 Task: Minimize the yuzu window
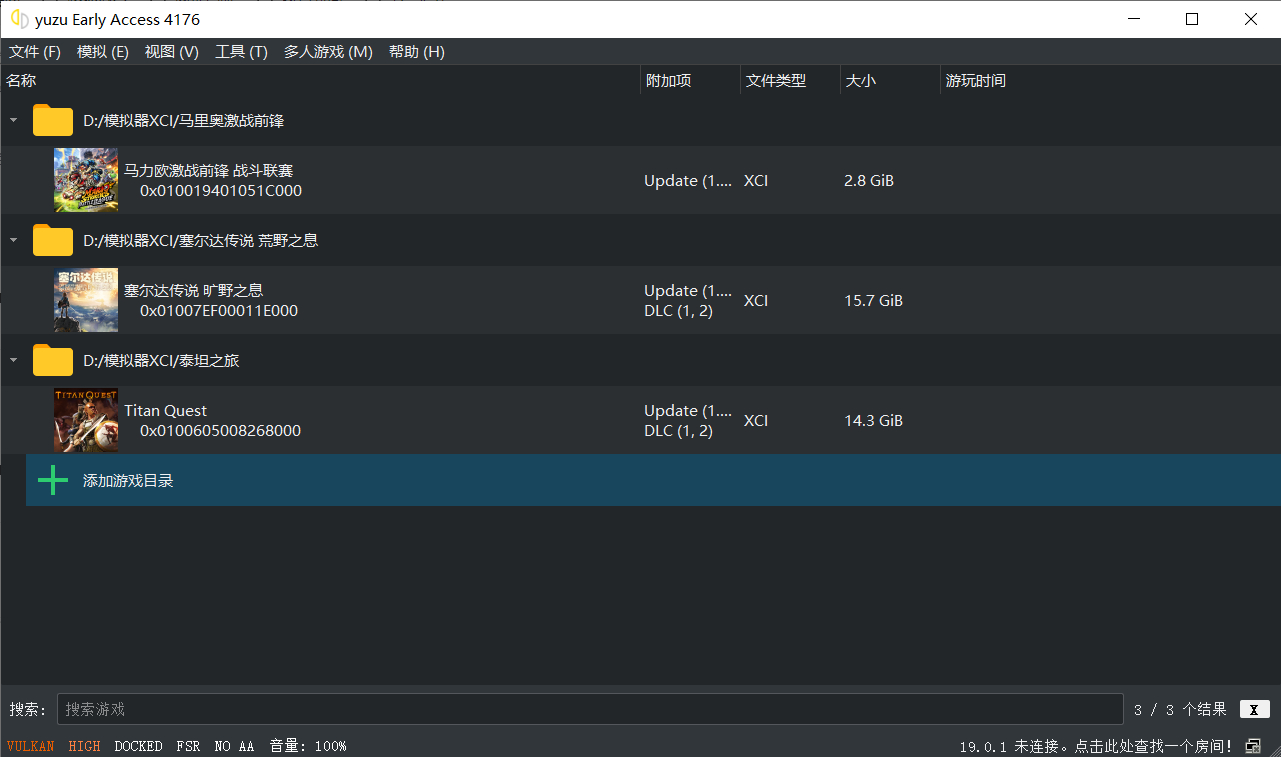[1133, 19]
